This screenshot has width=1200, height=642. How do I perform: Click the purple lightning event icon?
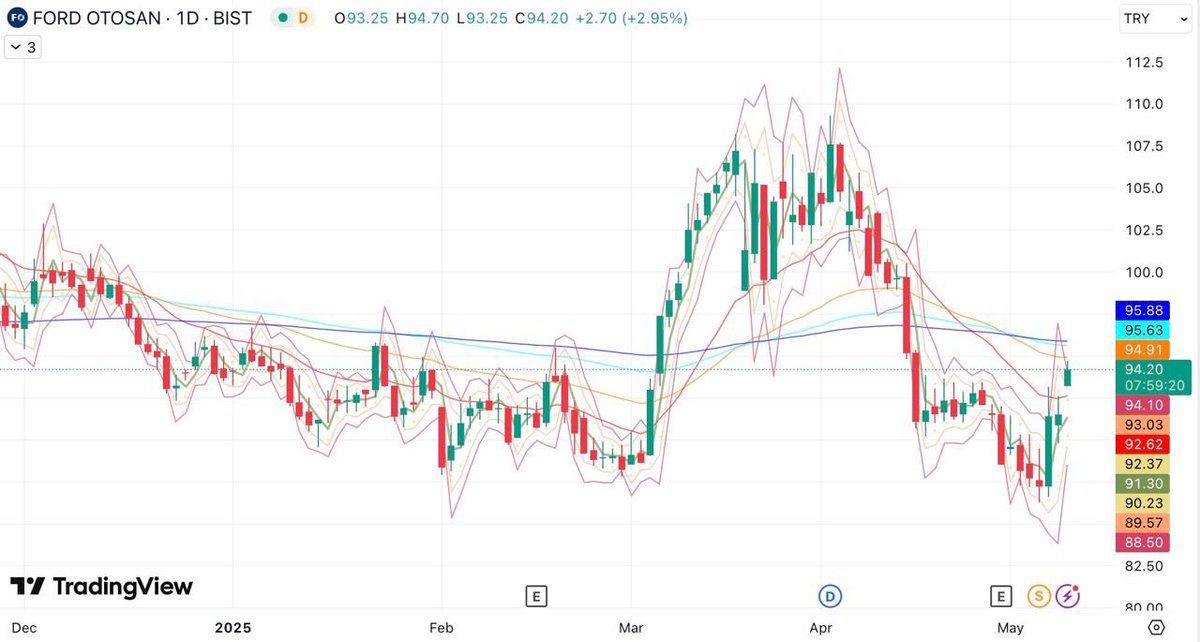tap(1068, 597)
